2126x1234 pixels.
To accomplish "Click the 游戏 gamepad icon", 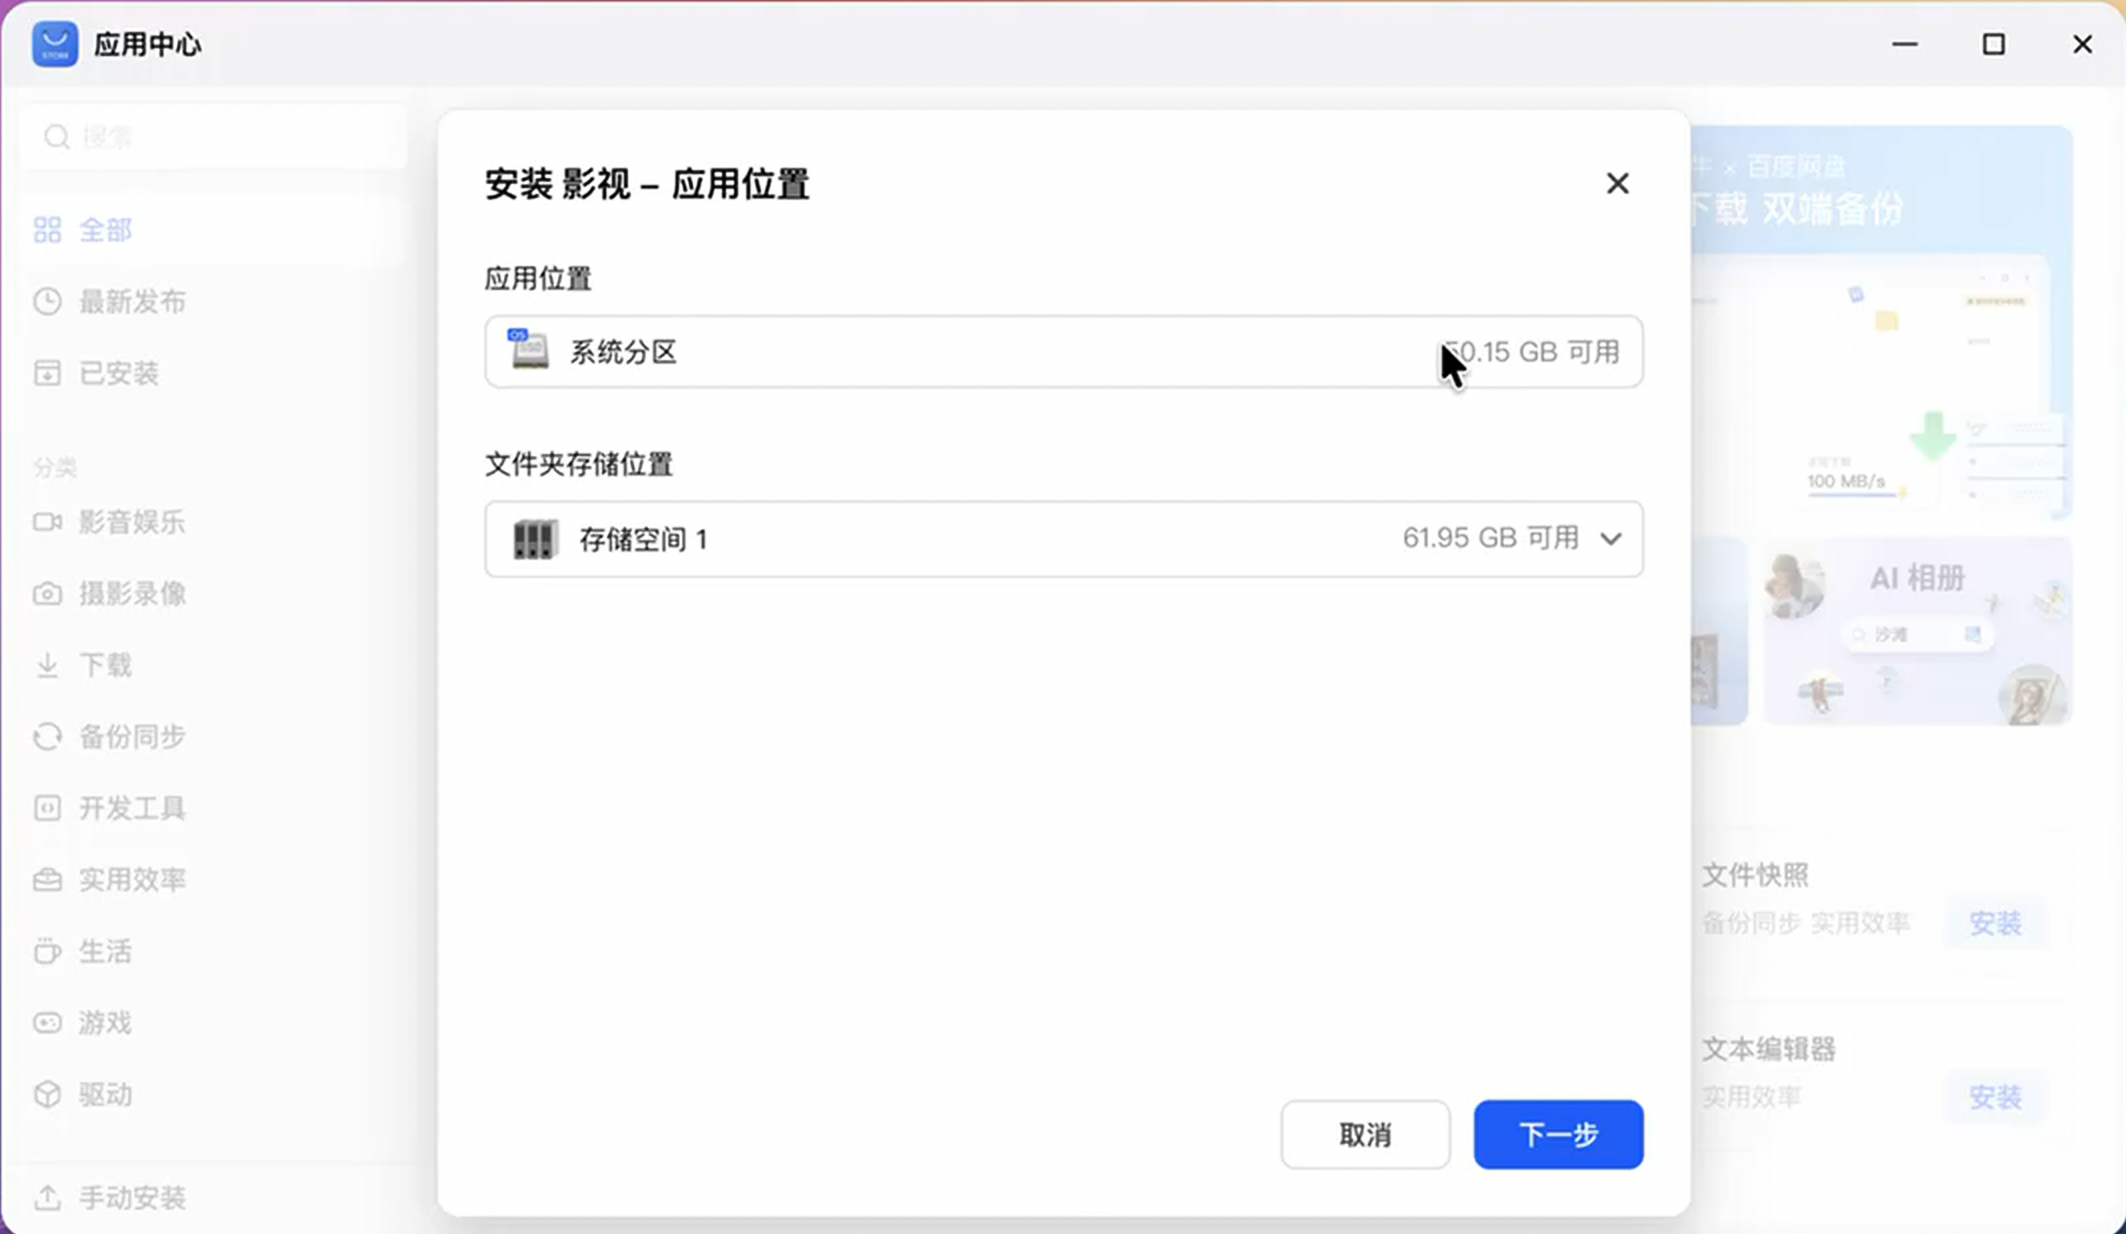I will pyautogui.click(x=47, y=1023).
